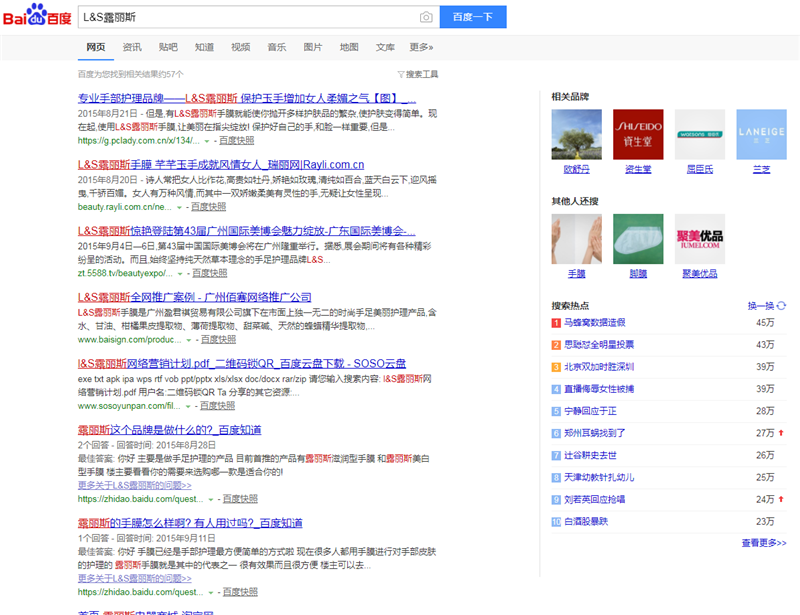Open 百度快照 for the rayli result
Image resolution: width=800 pixels, height=615 pixels.
(x=209, y=207)
